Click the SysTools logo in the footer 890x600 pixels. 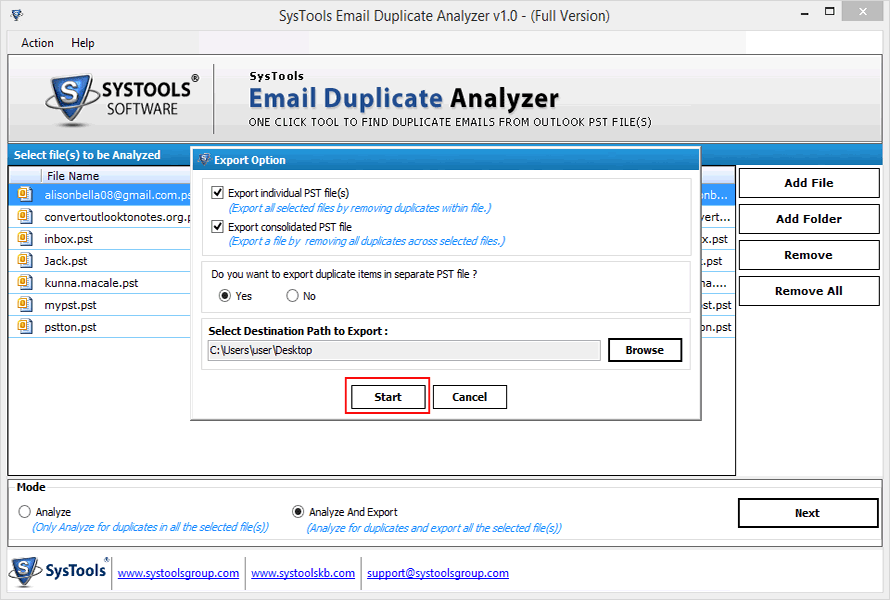click(x=58, y=571)
